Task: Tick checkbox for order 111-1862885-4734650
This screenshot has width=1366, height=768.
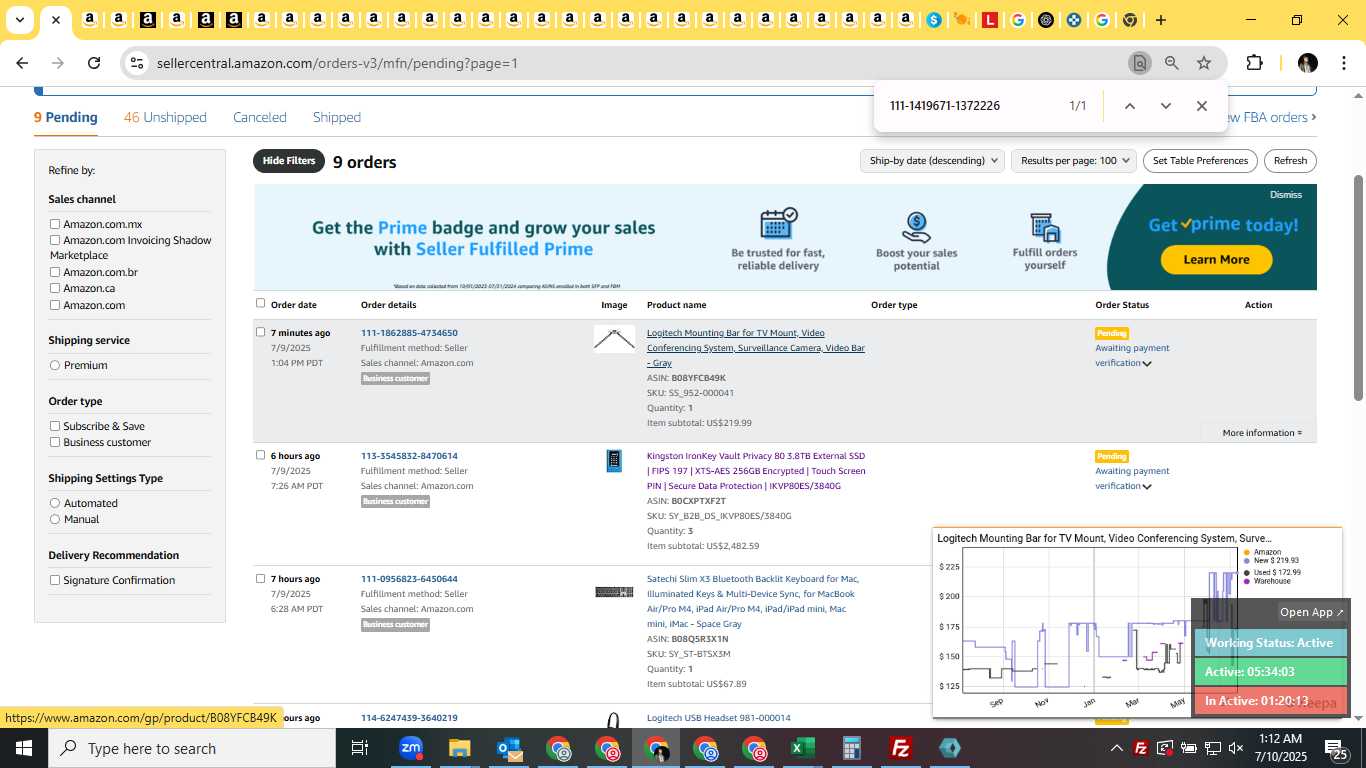Action: tap(261, 332)
